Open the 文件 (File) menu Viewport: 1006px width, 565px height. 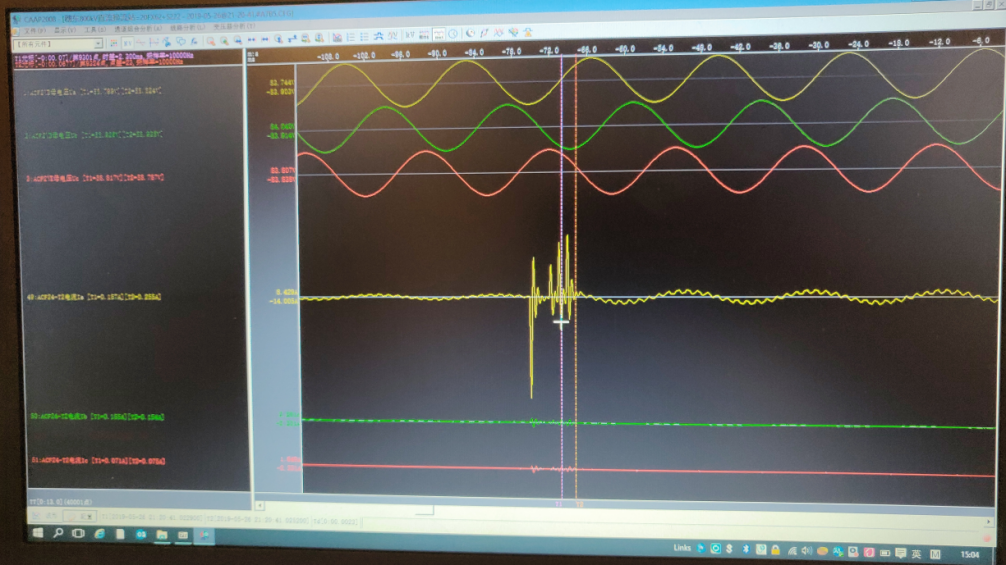click(34, 31)
